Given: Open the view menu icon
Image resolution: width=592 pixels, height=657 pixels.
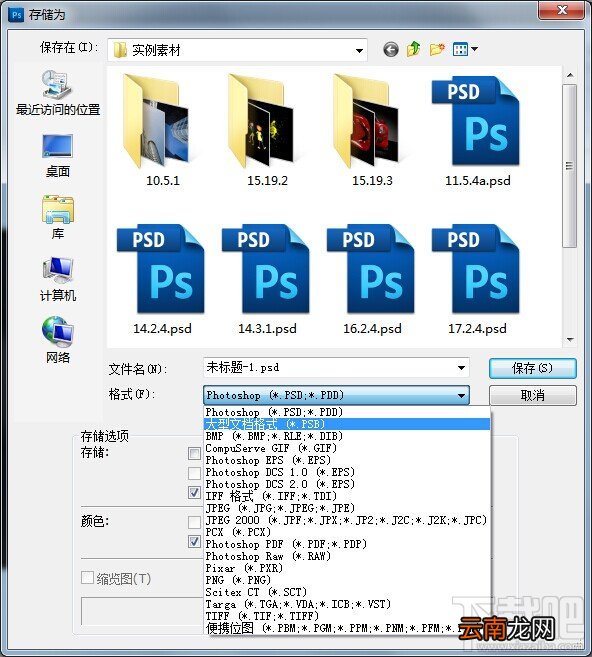Looking at the screenshot, I should (x=460, y=49).
